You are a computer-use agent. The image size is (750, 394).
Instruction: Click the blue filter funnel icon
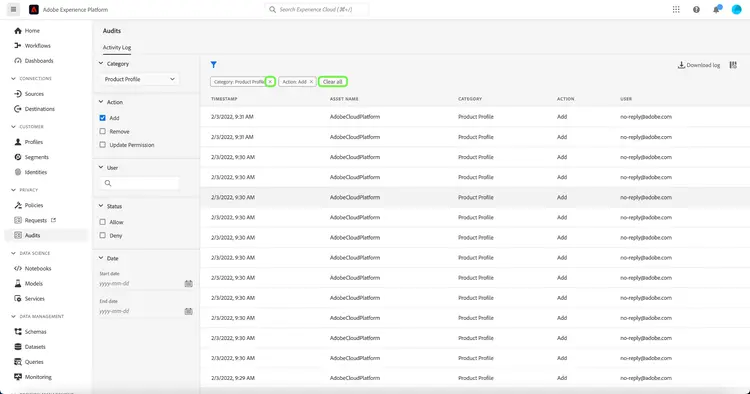tap(213, 65)
